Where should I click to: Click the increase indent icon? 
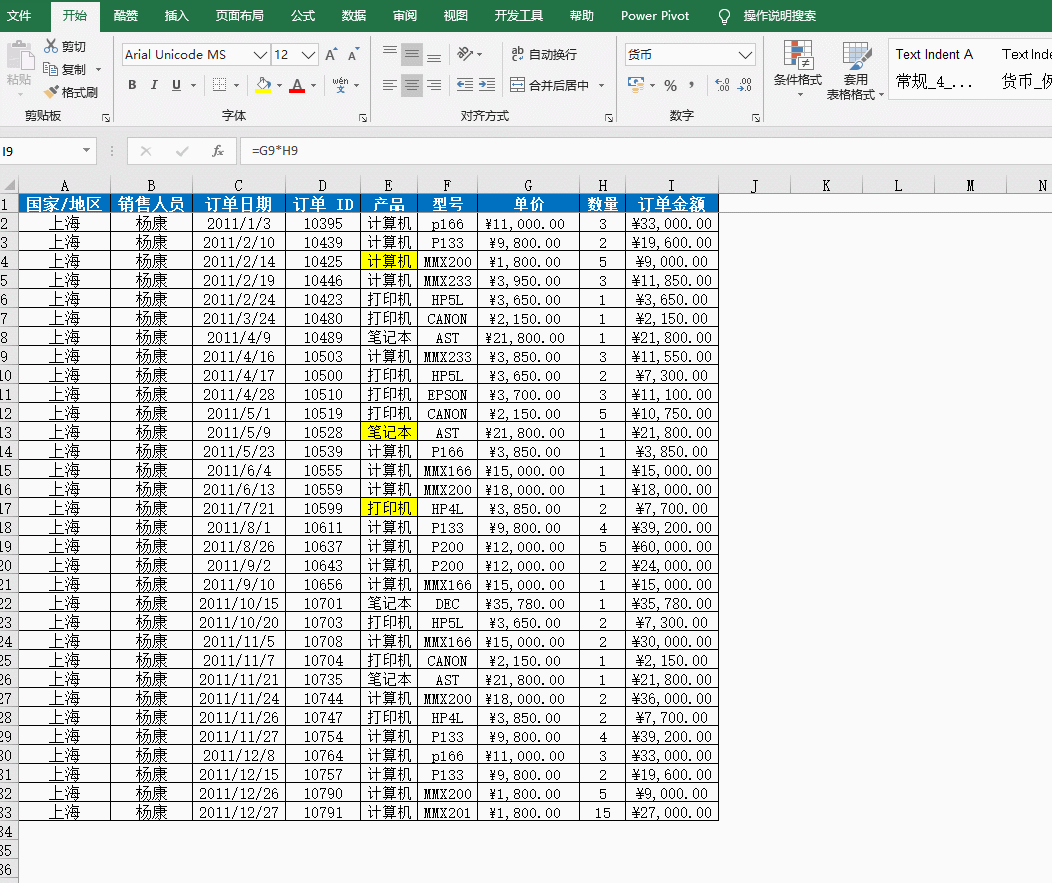[x=486, y=86]
